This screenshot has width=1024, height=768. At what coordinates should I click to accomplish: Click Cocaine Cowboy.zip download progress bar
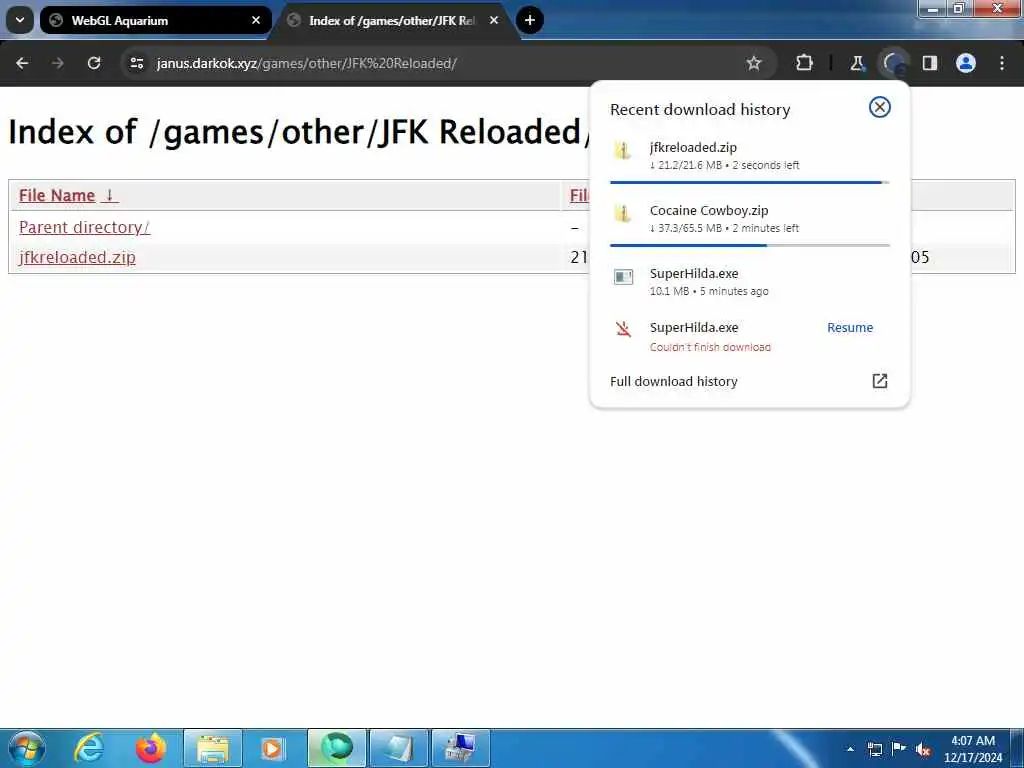click(749, 245)
